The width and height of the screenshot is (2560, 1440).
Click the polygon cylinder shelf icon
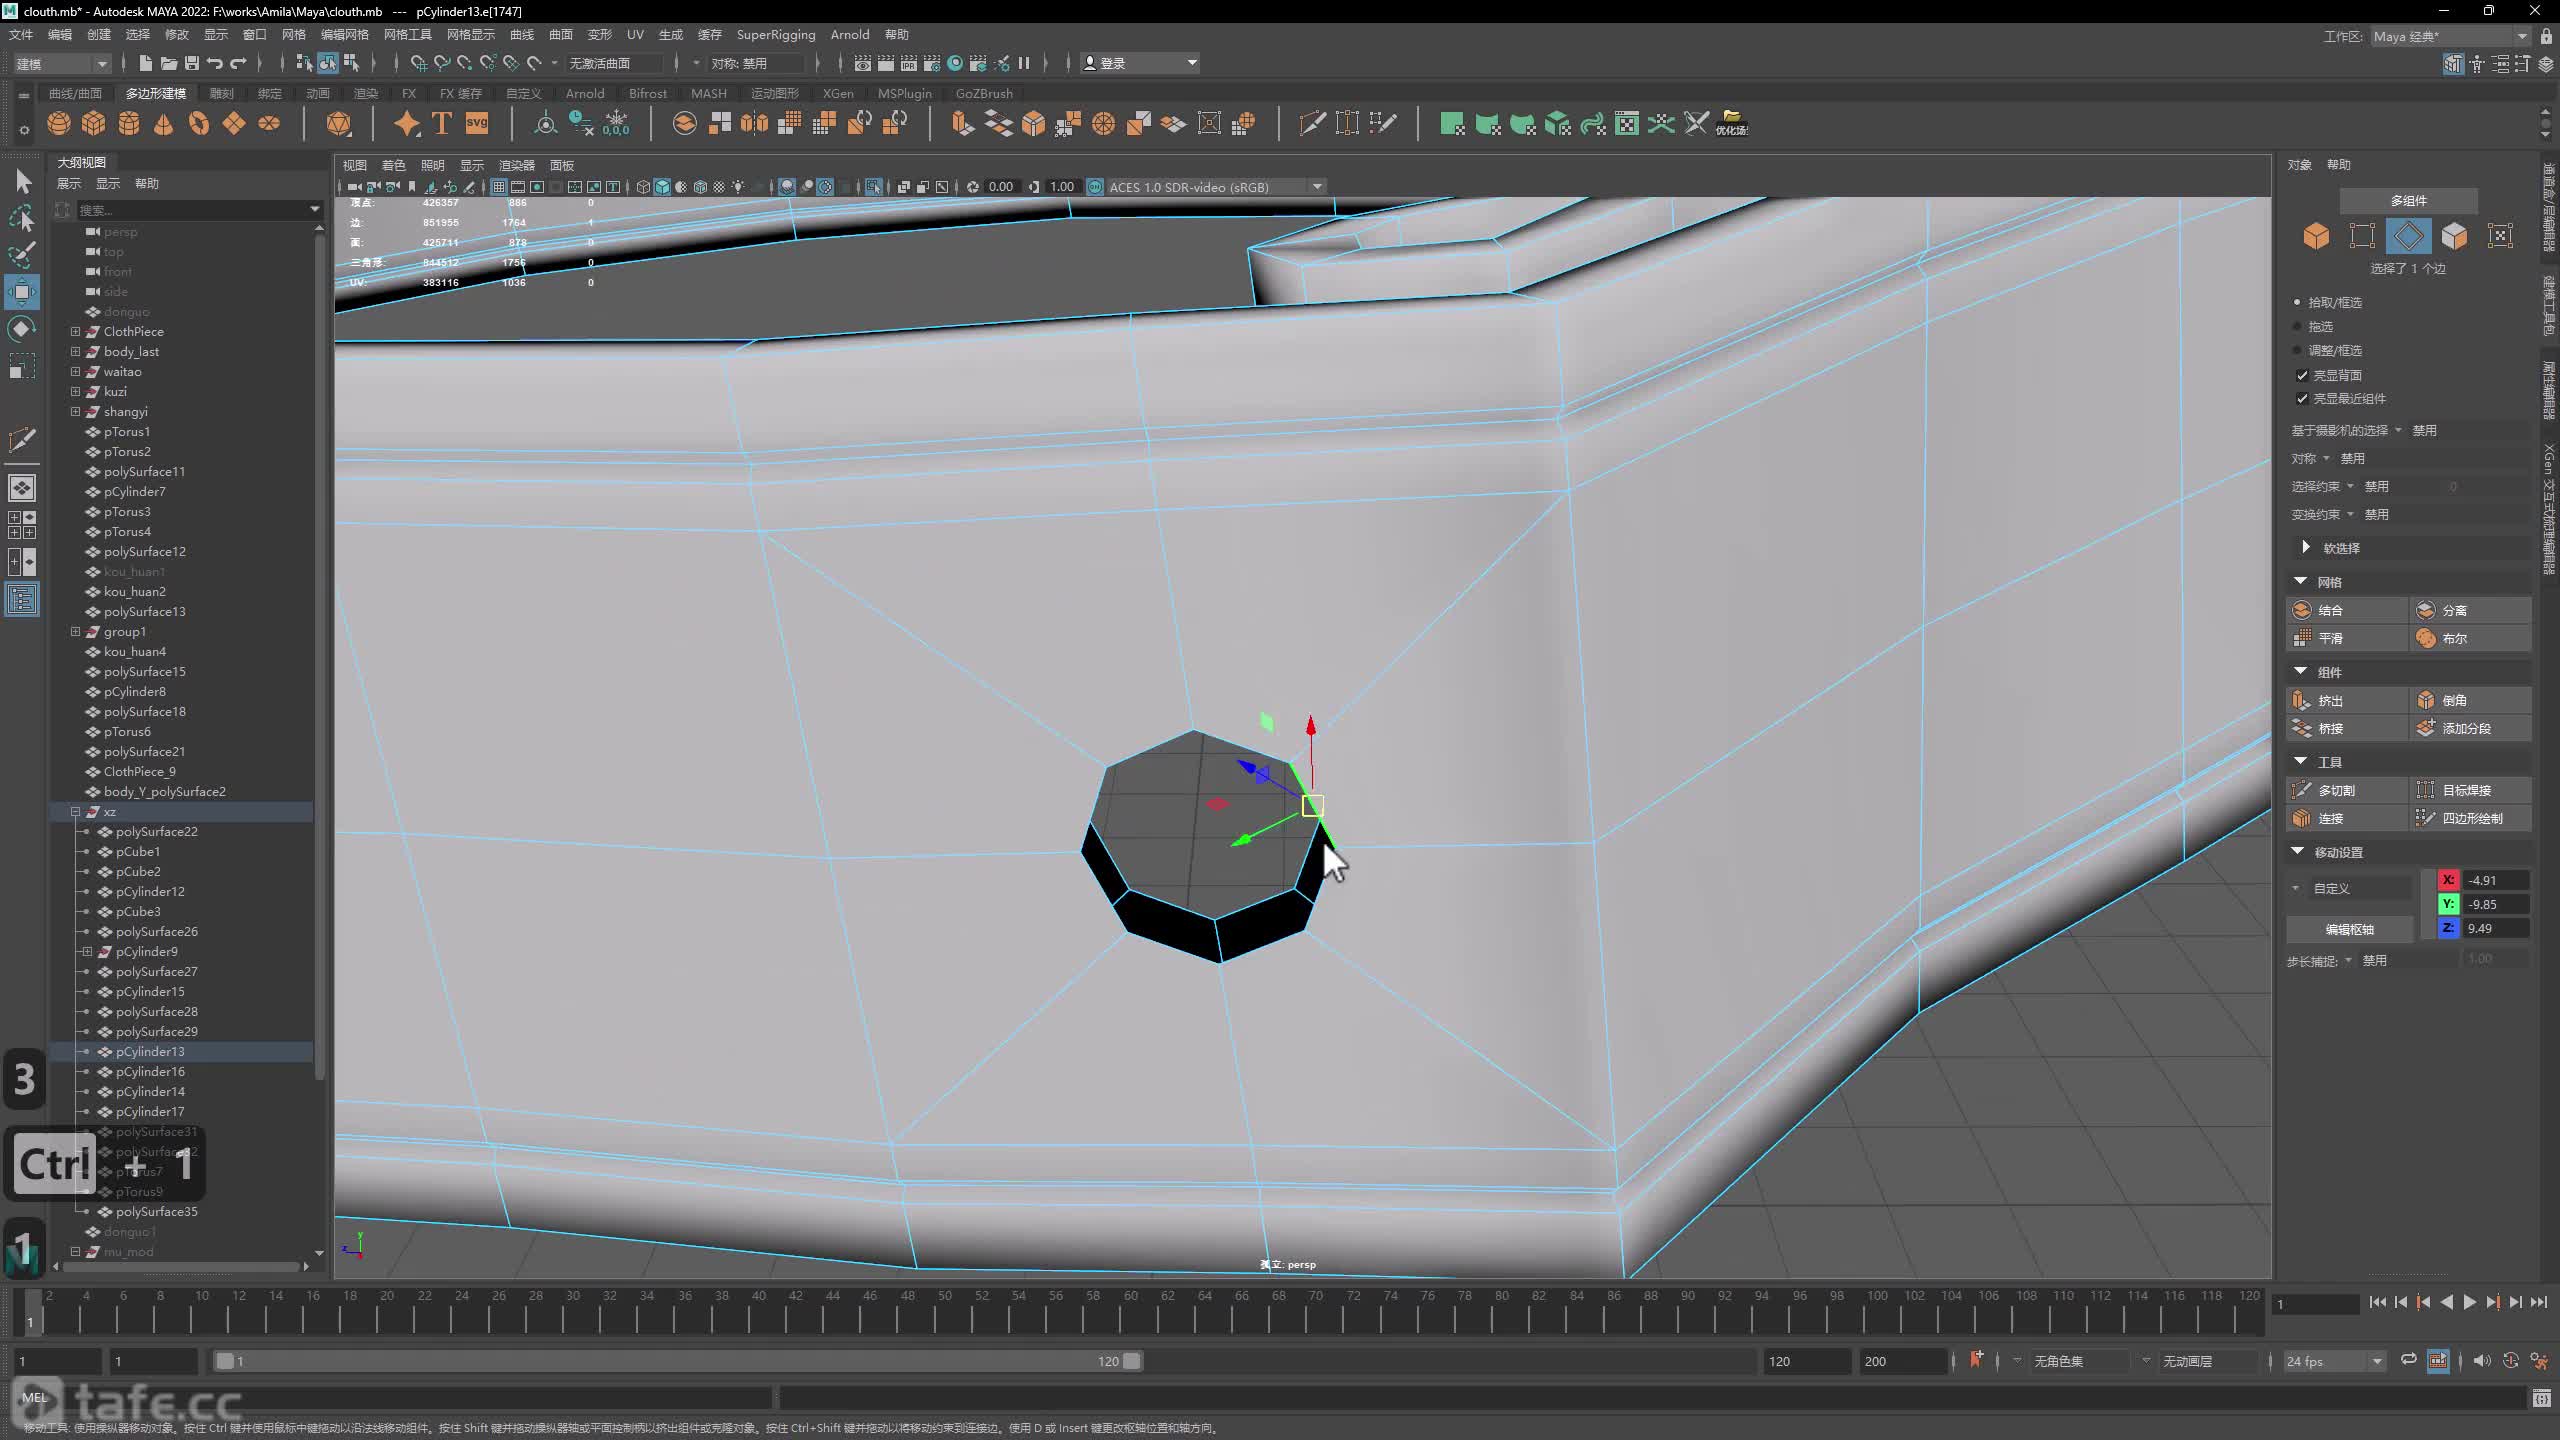(x=129, y=124)
